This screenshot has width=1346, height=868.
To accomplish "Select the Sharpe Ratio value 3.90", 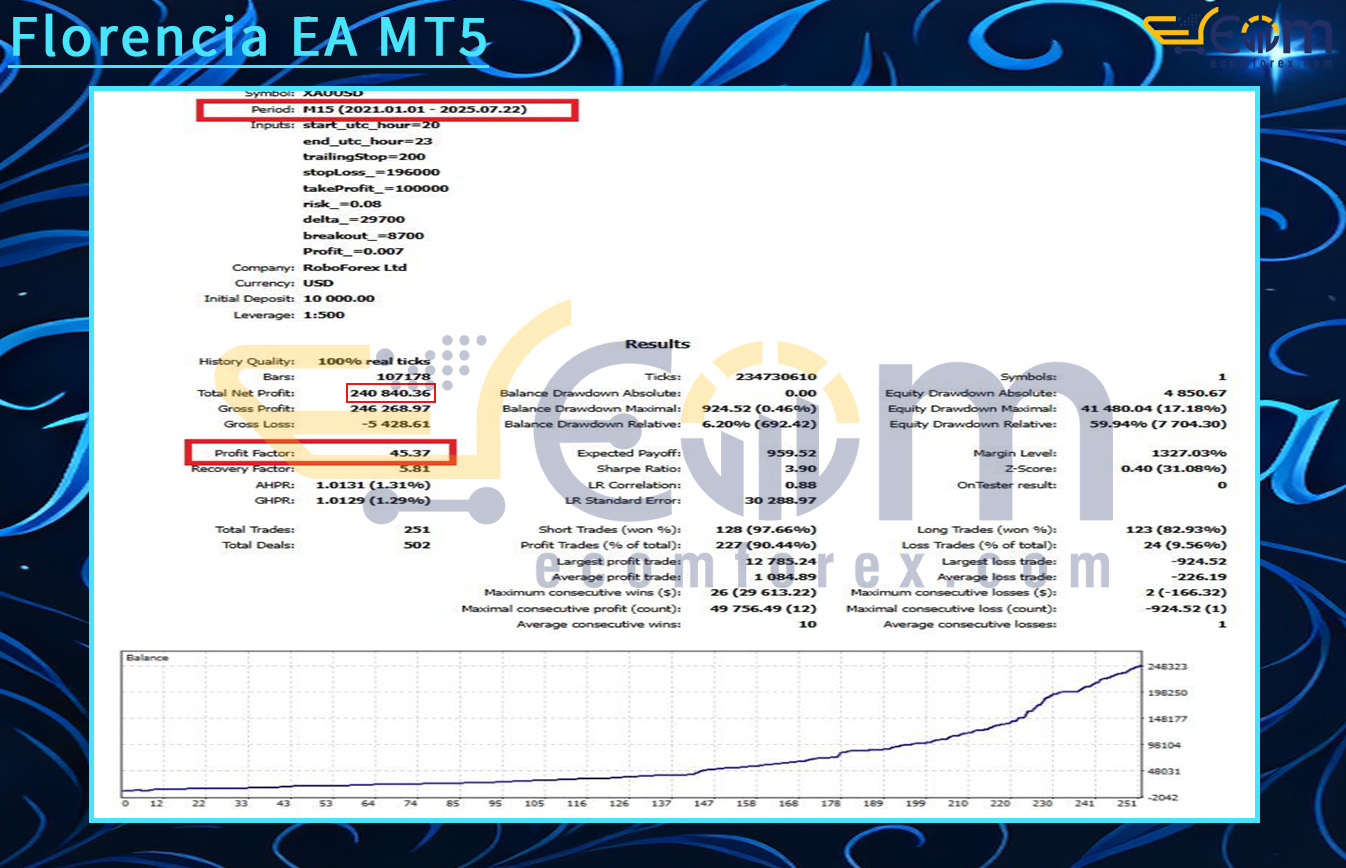I will tap(802, 468).
